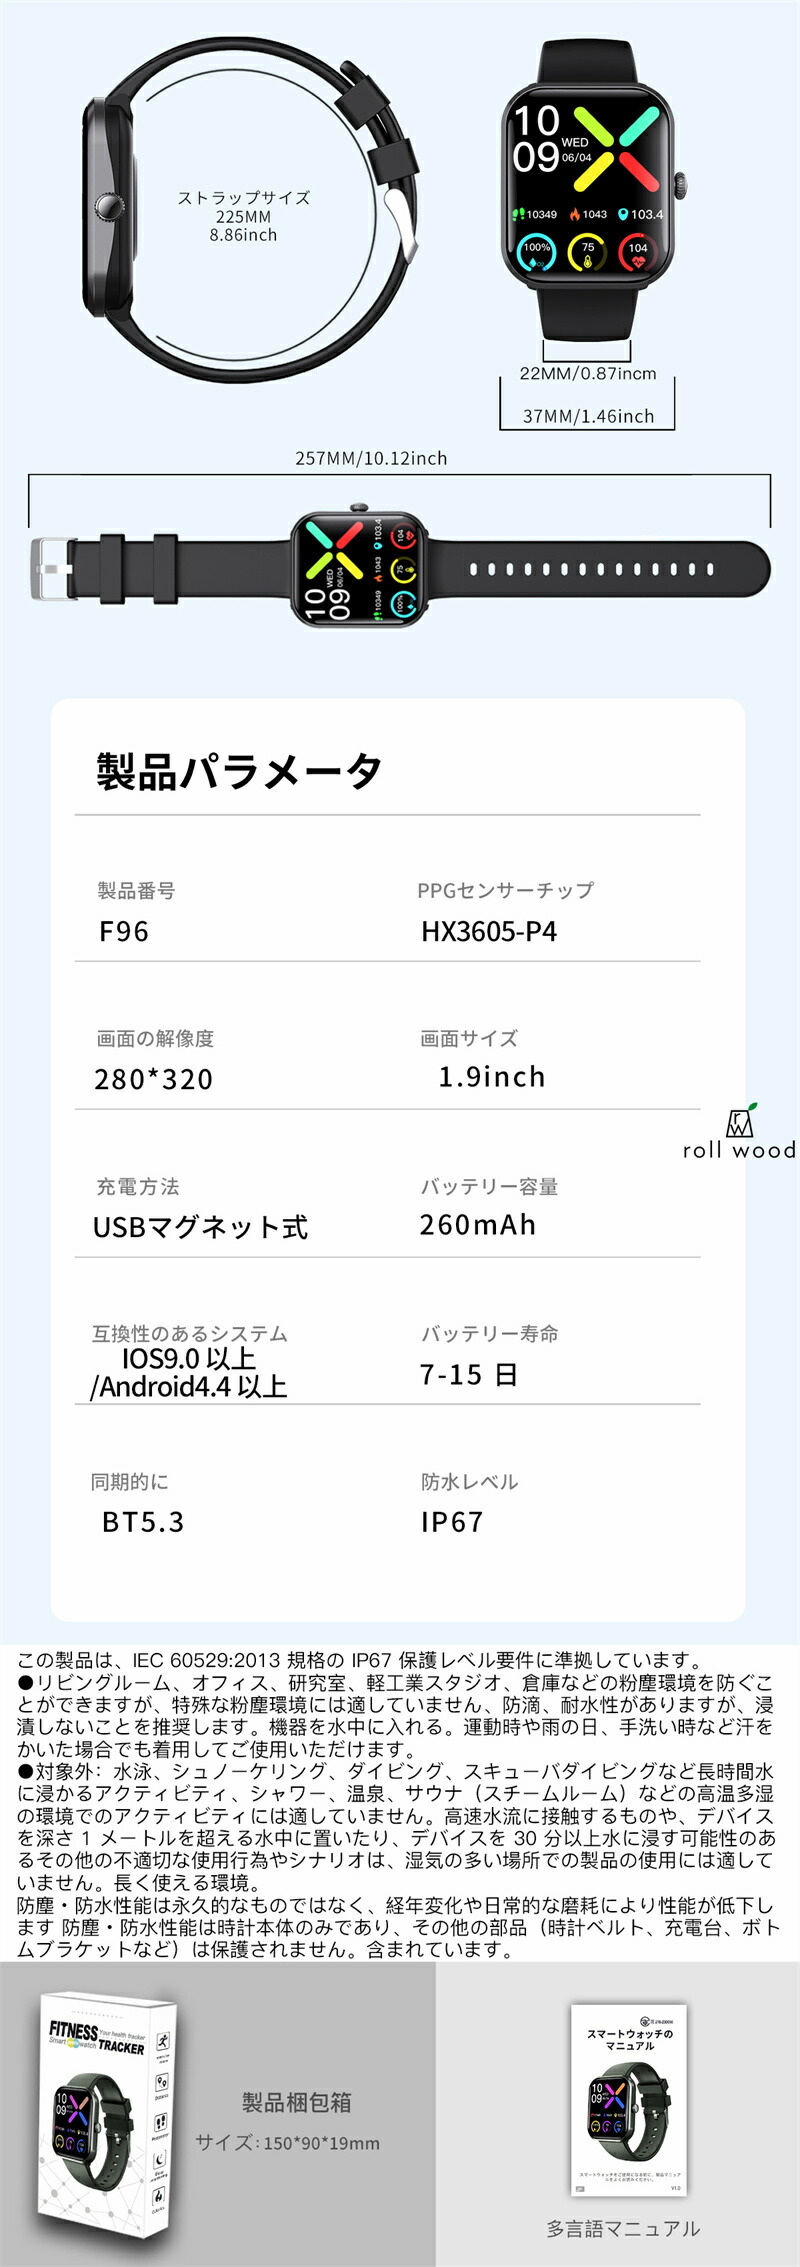Tap the red 104 heart rate ring

click(x=638, y=252)
